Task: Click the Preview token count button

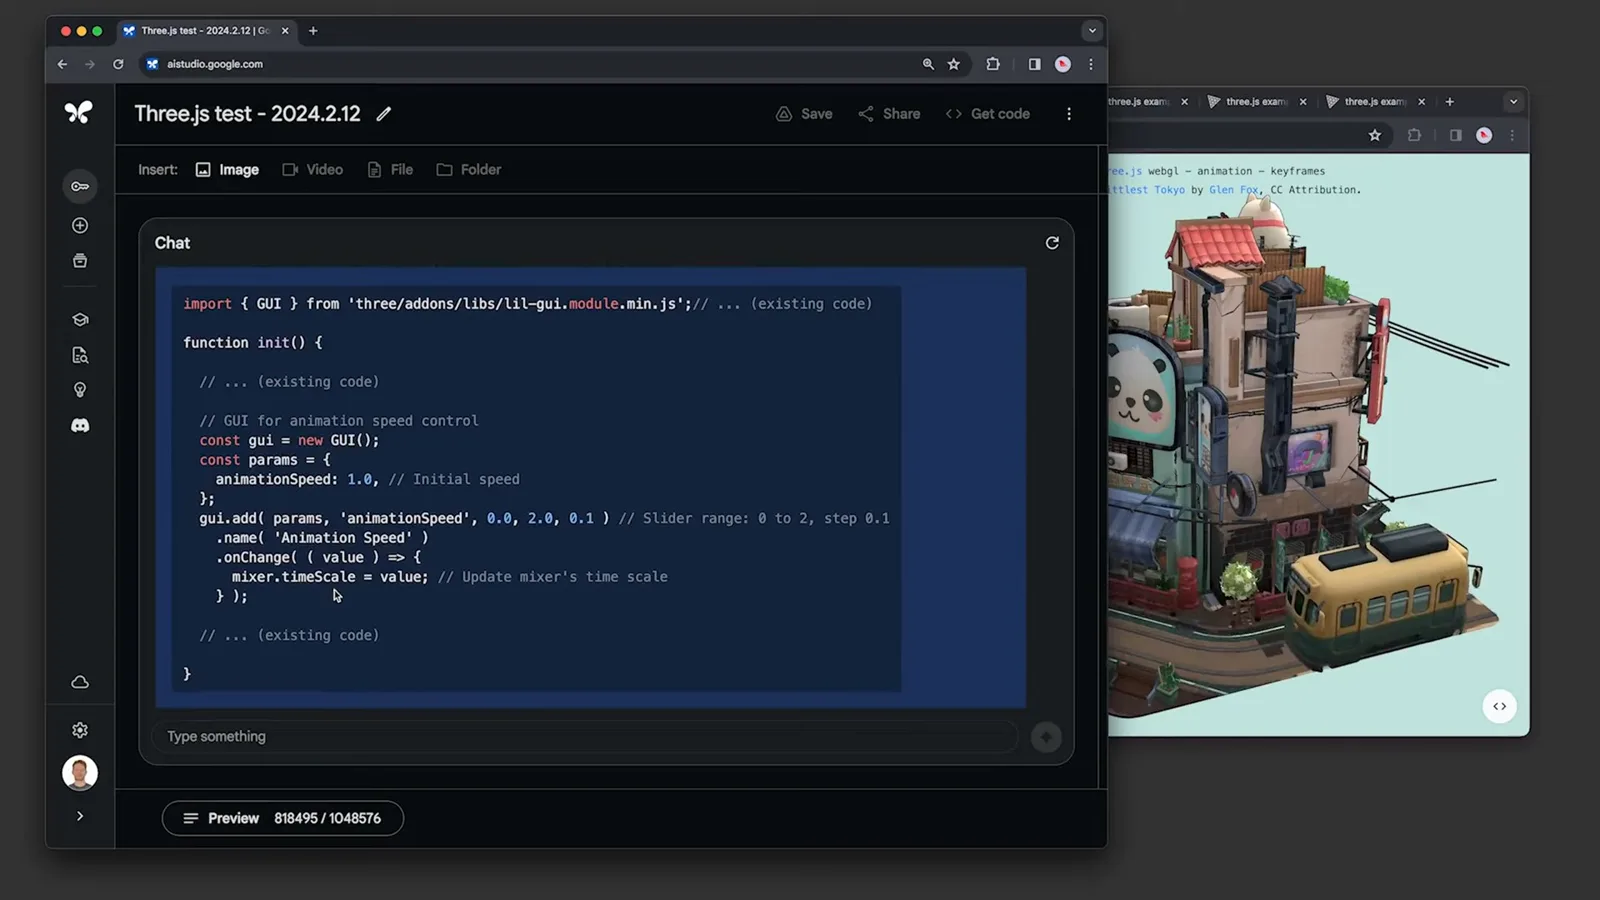Action: pyautogui.click(x=283, y=818)
